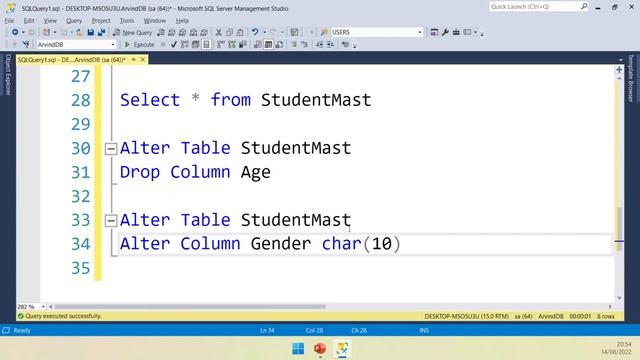Viewport: 640px width, 360px height.
Task: Click the Undo arrow icon
Action: pos(255,32)
